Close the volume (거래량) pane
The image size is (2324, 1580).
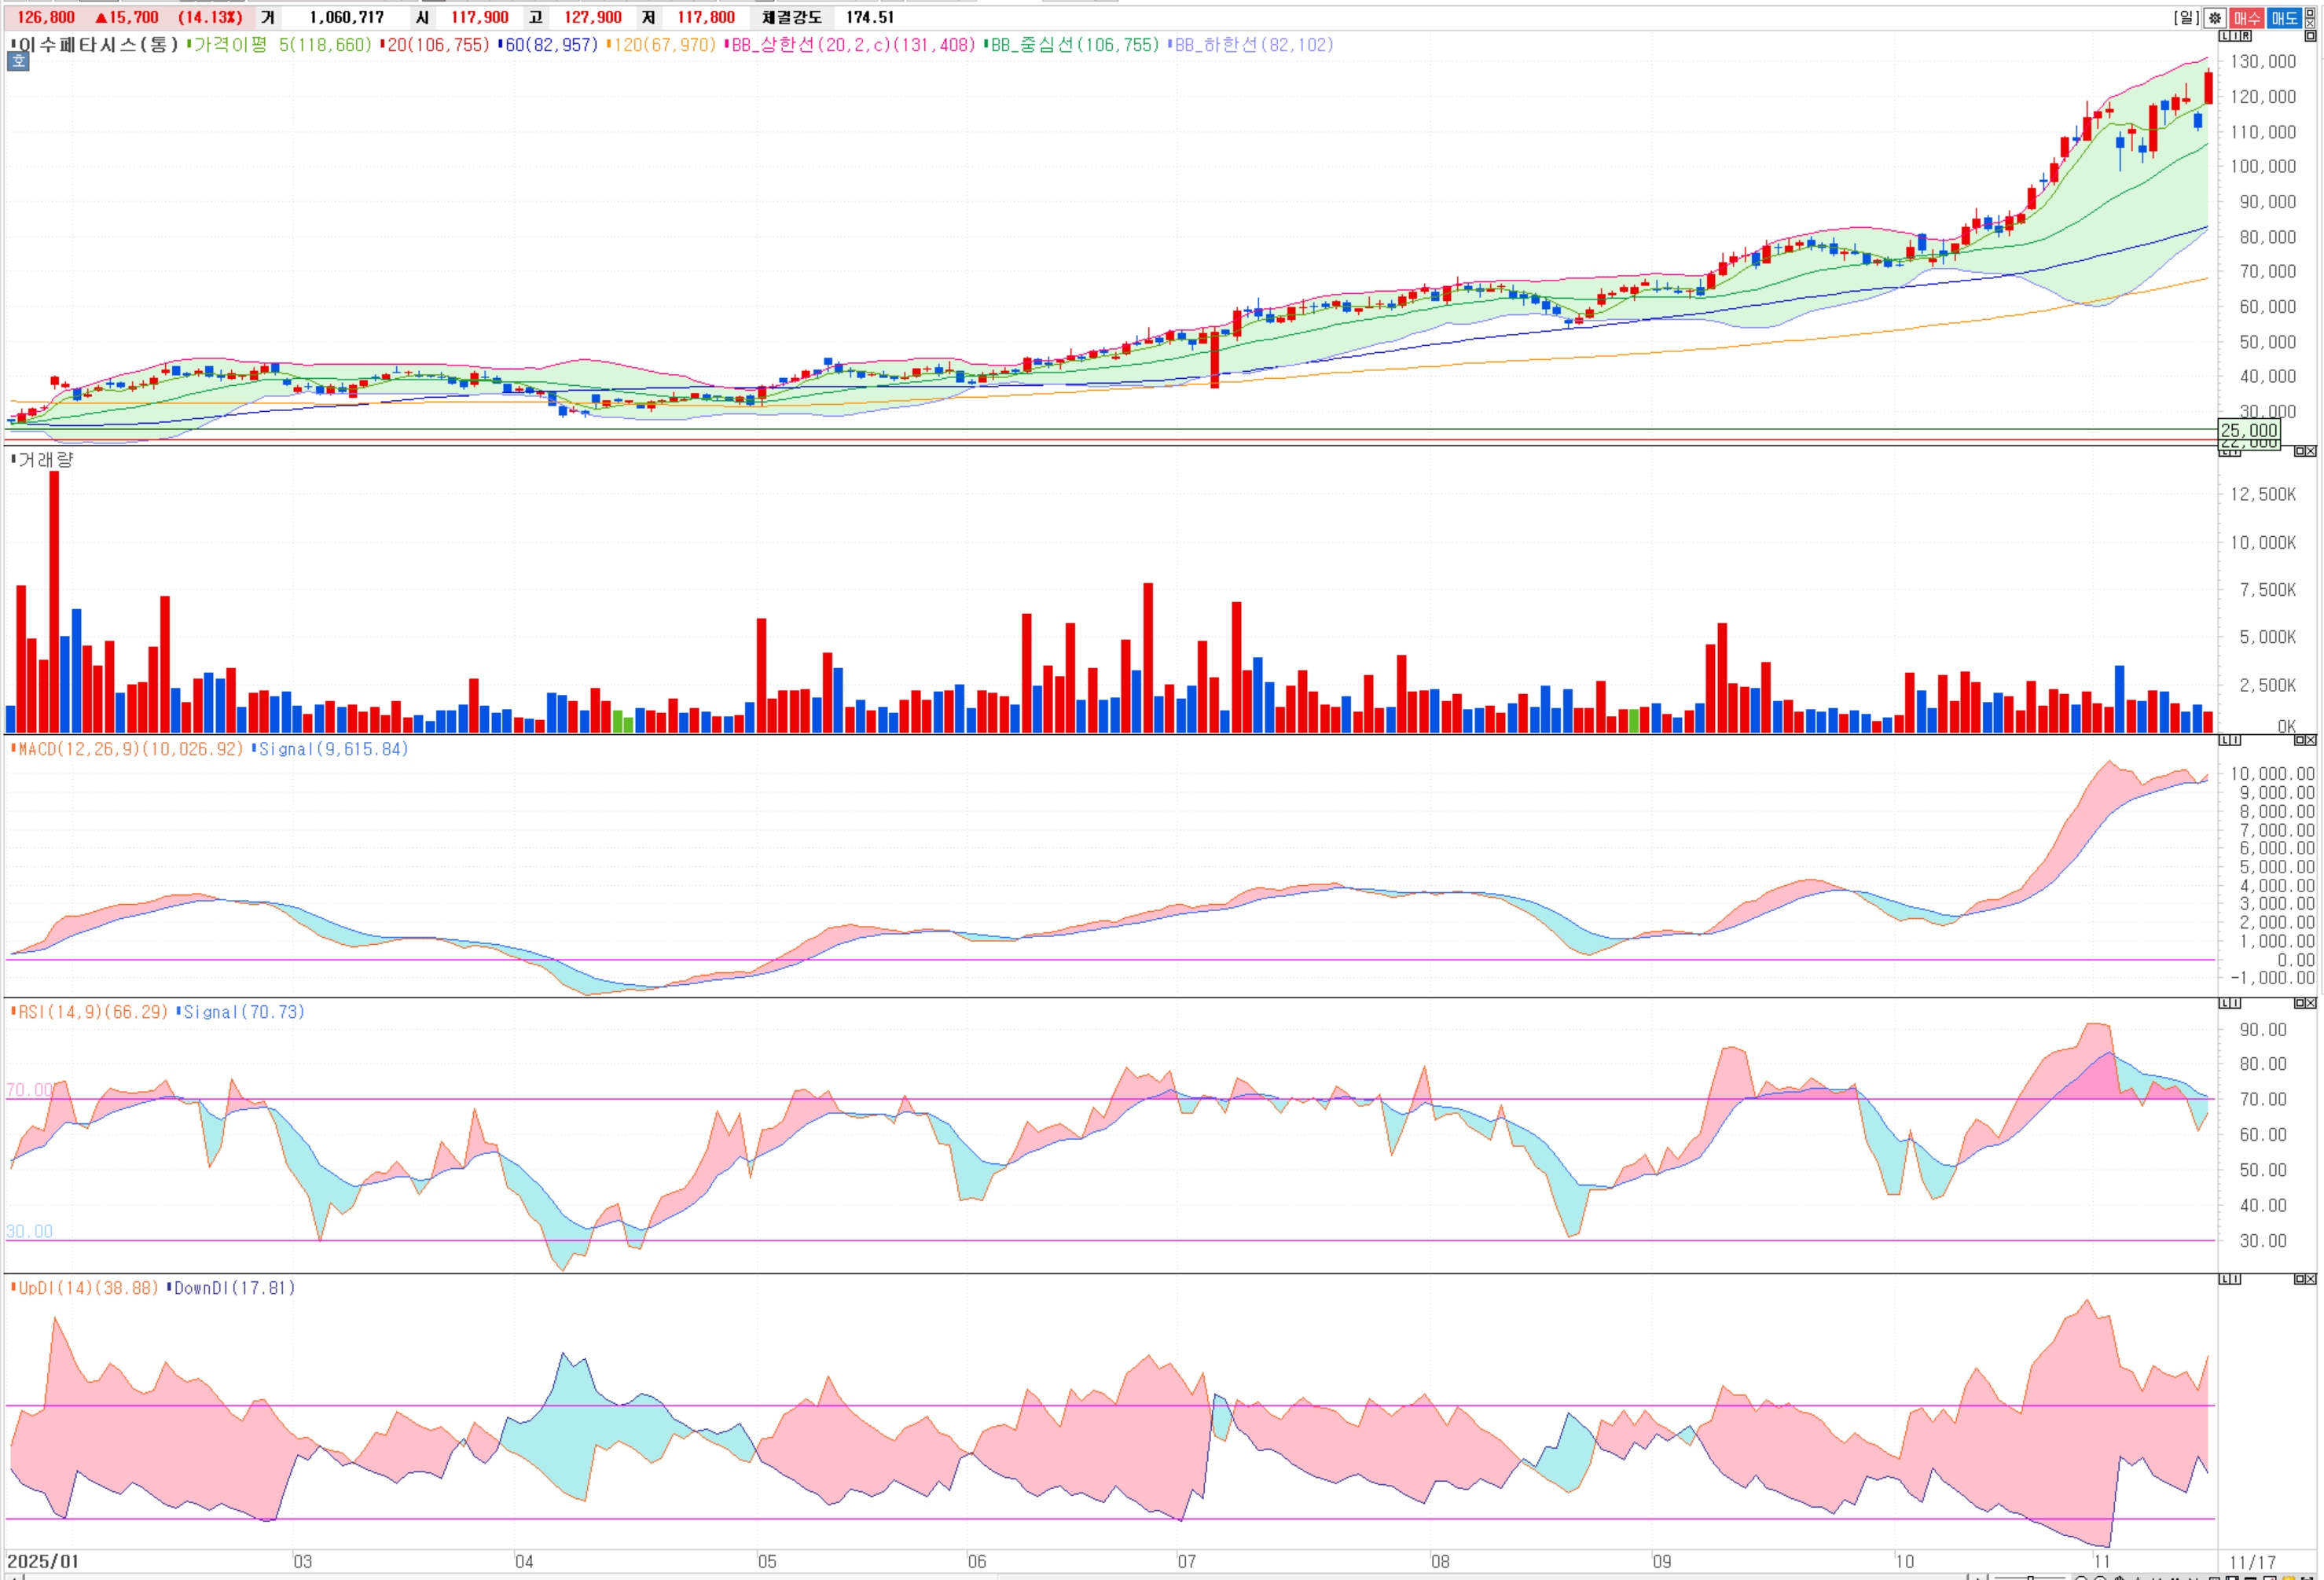click(x=2311, y=452)
